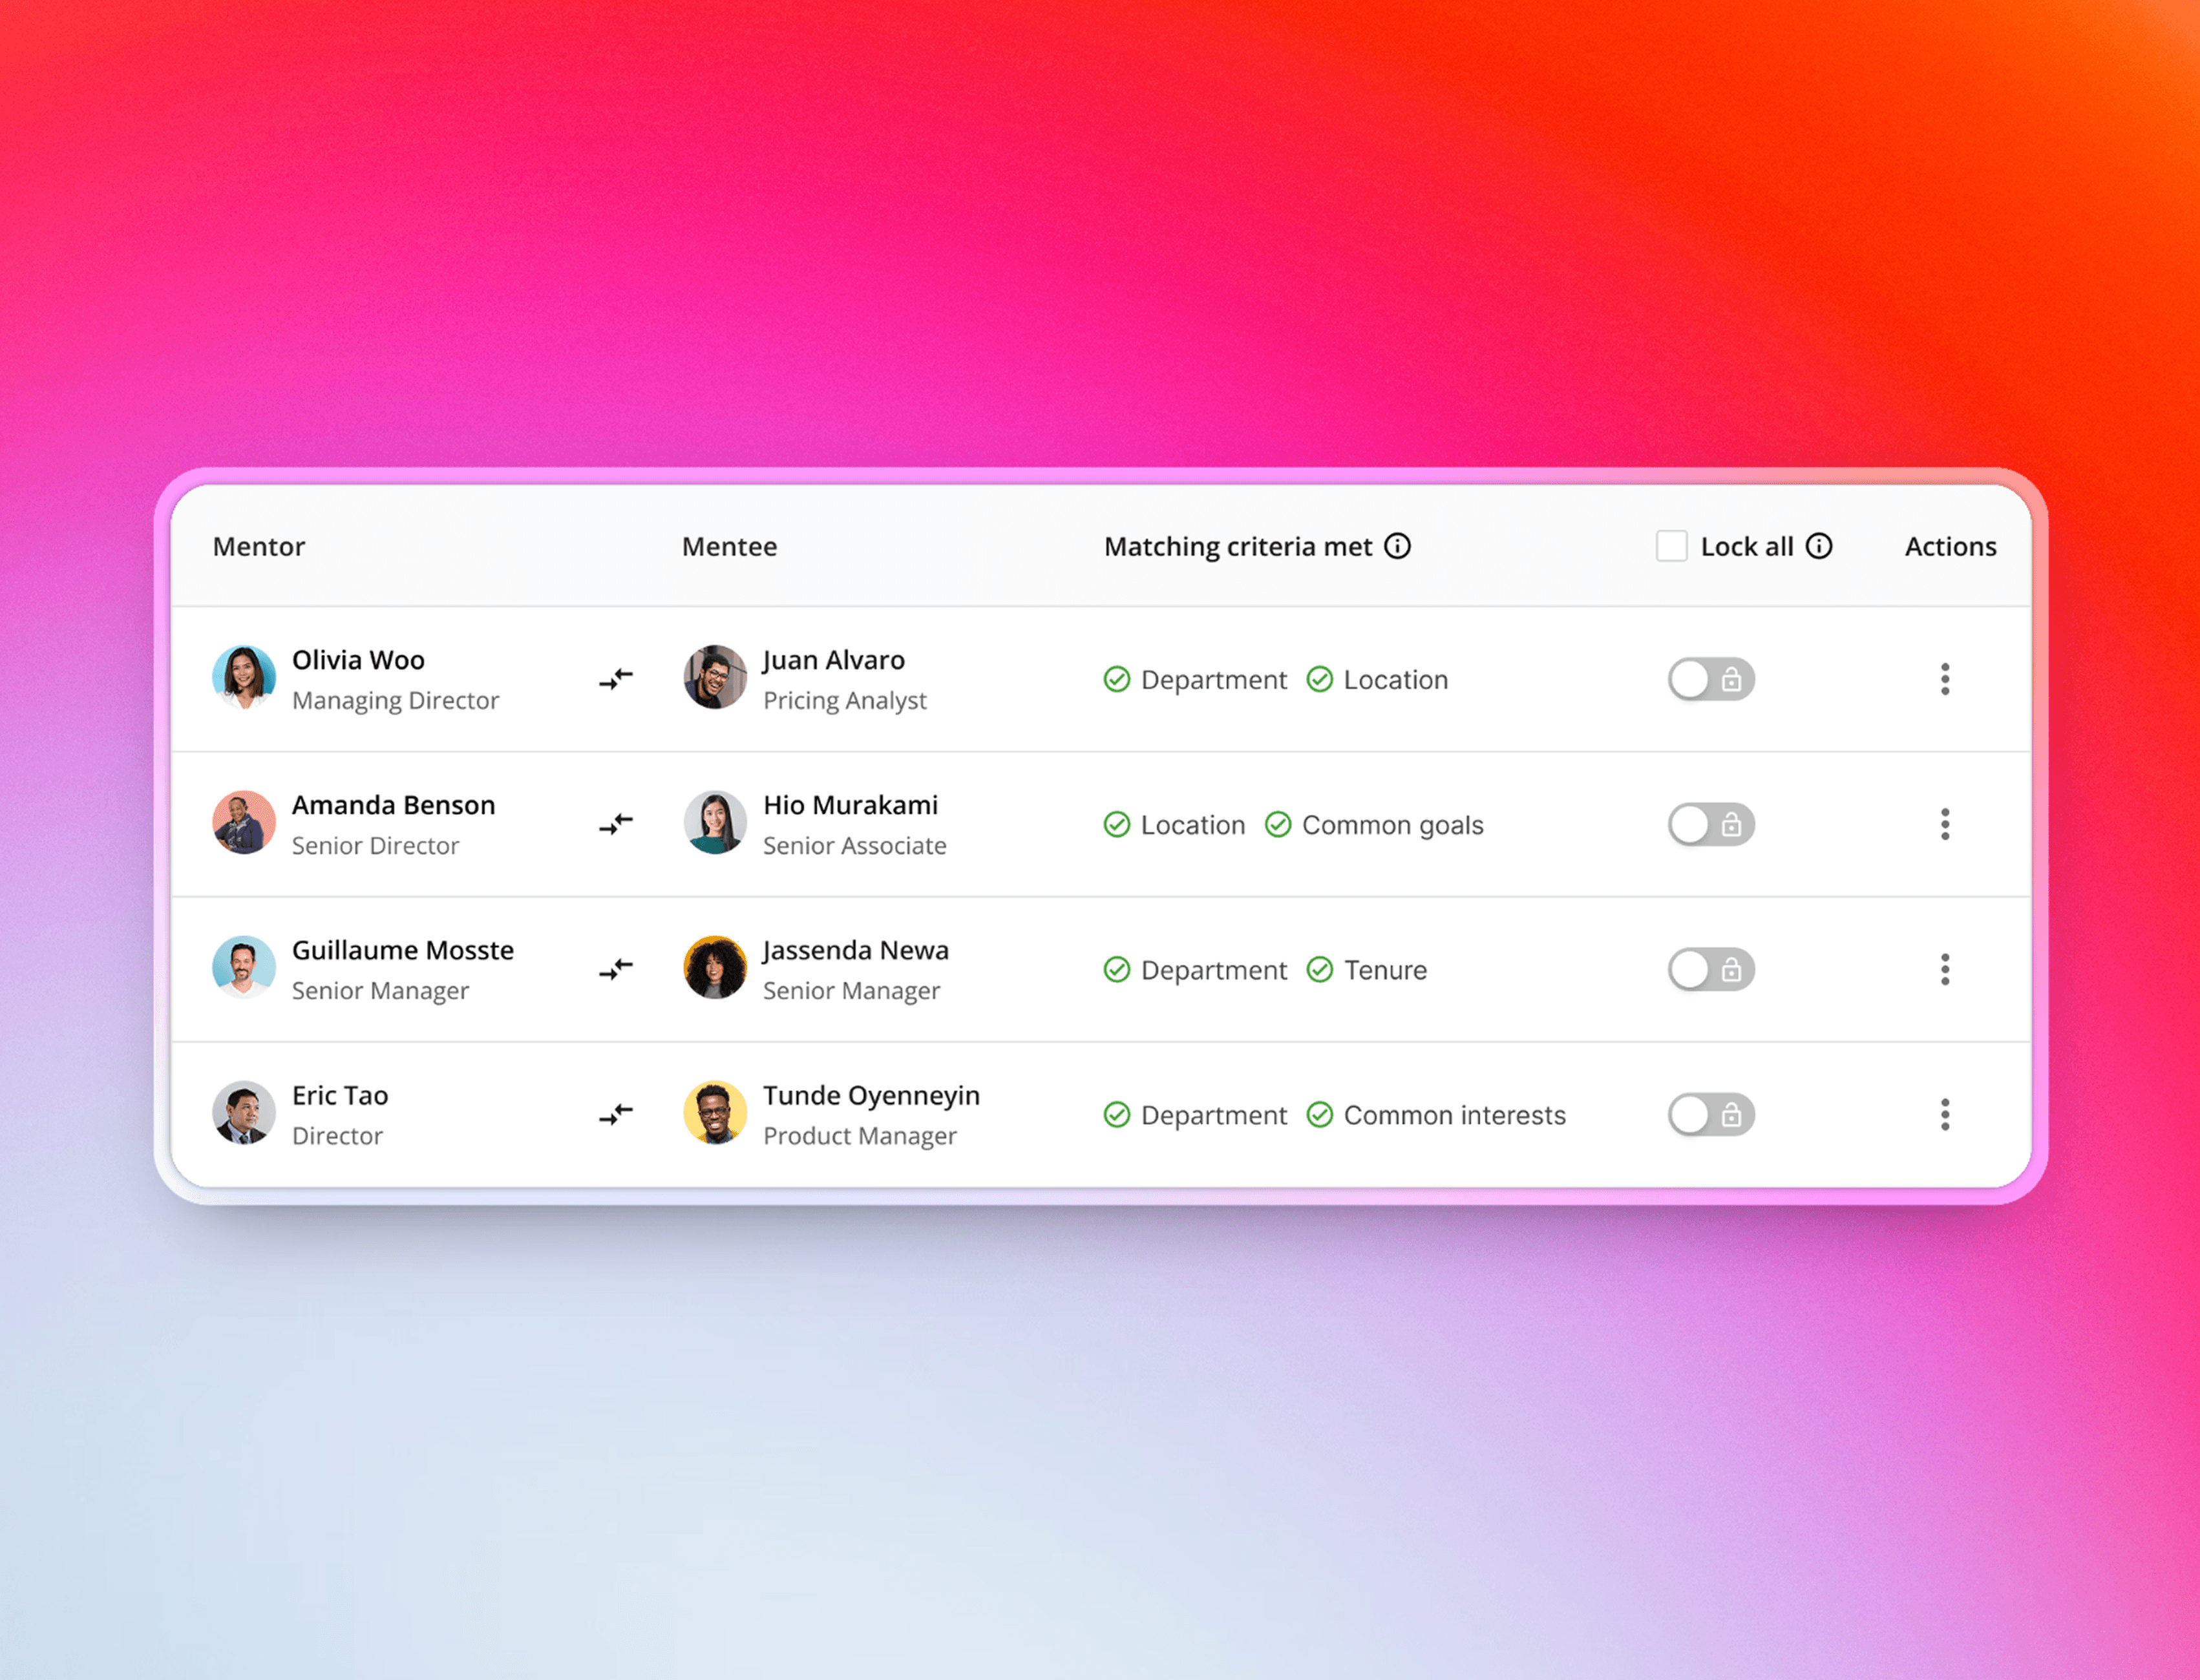Click the swap icon in Eric Tao's row
2200x1680 pixels.
pyautogui.click(x=616, y=1114)
